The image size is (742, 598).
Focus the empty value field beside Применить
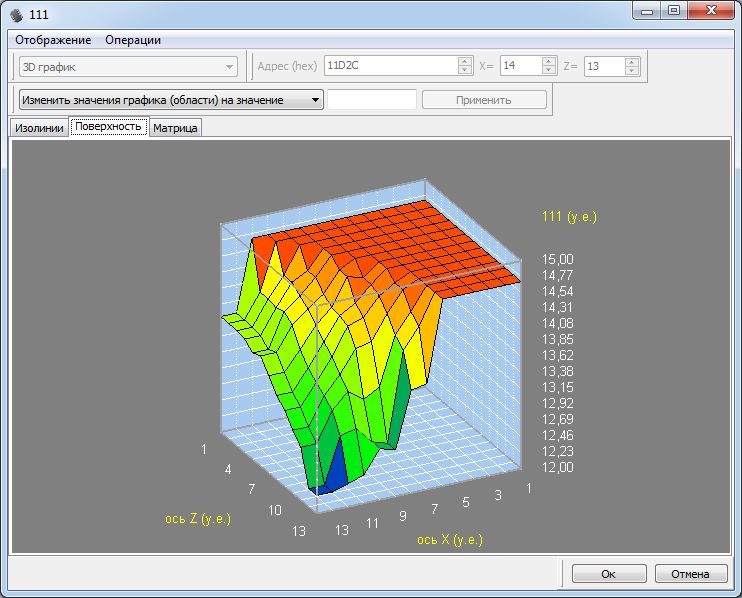pyautogui.click(x=371, y=100)
